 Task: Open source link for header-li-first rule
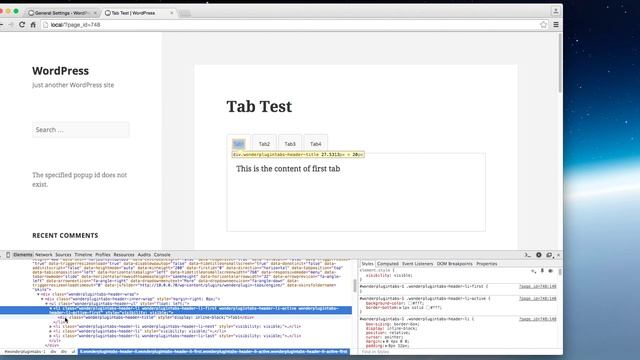[x=538, y=287]
